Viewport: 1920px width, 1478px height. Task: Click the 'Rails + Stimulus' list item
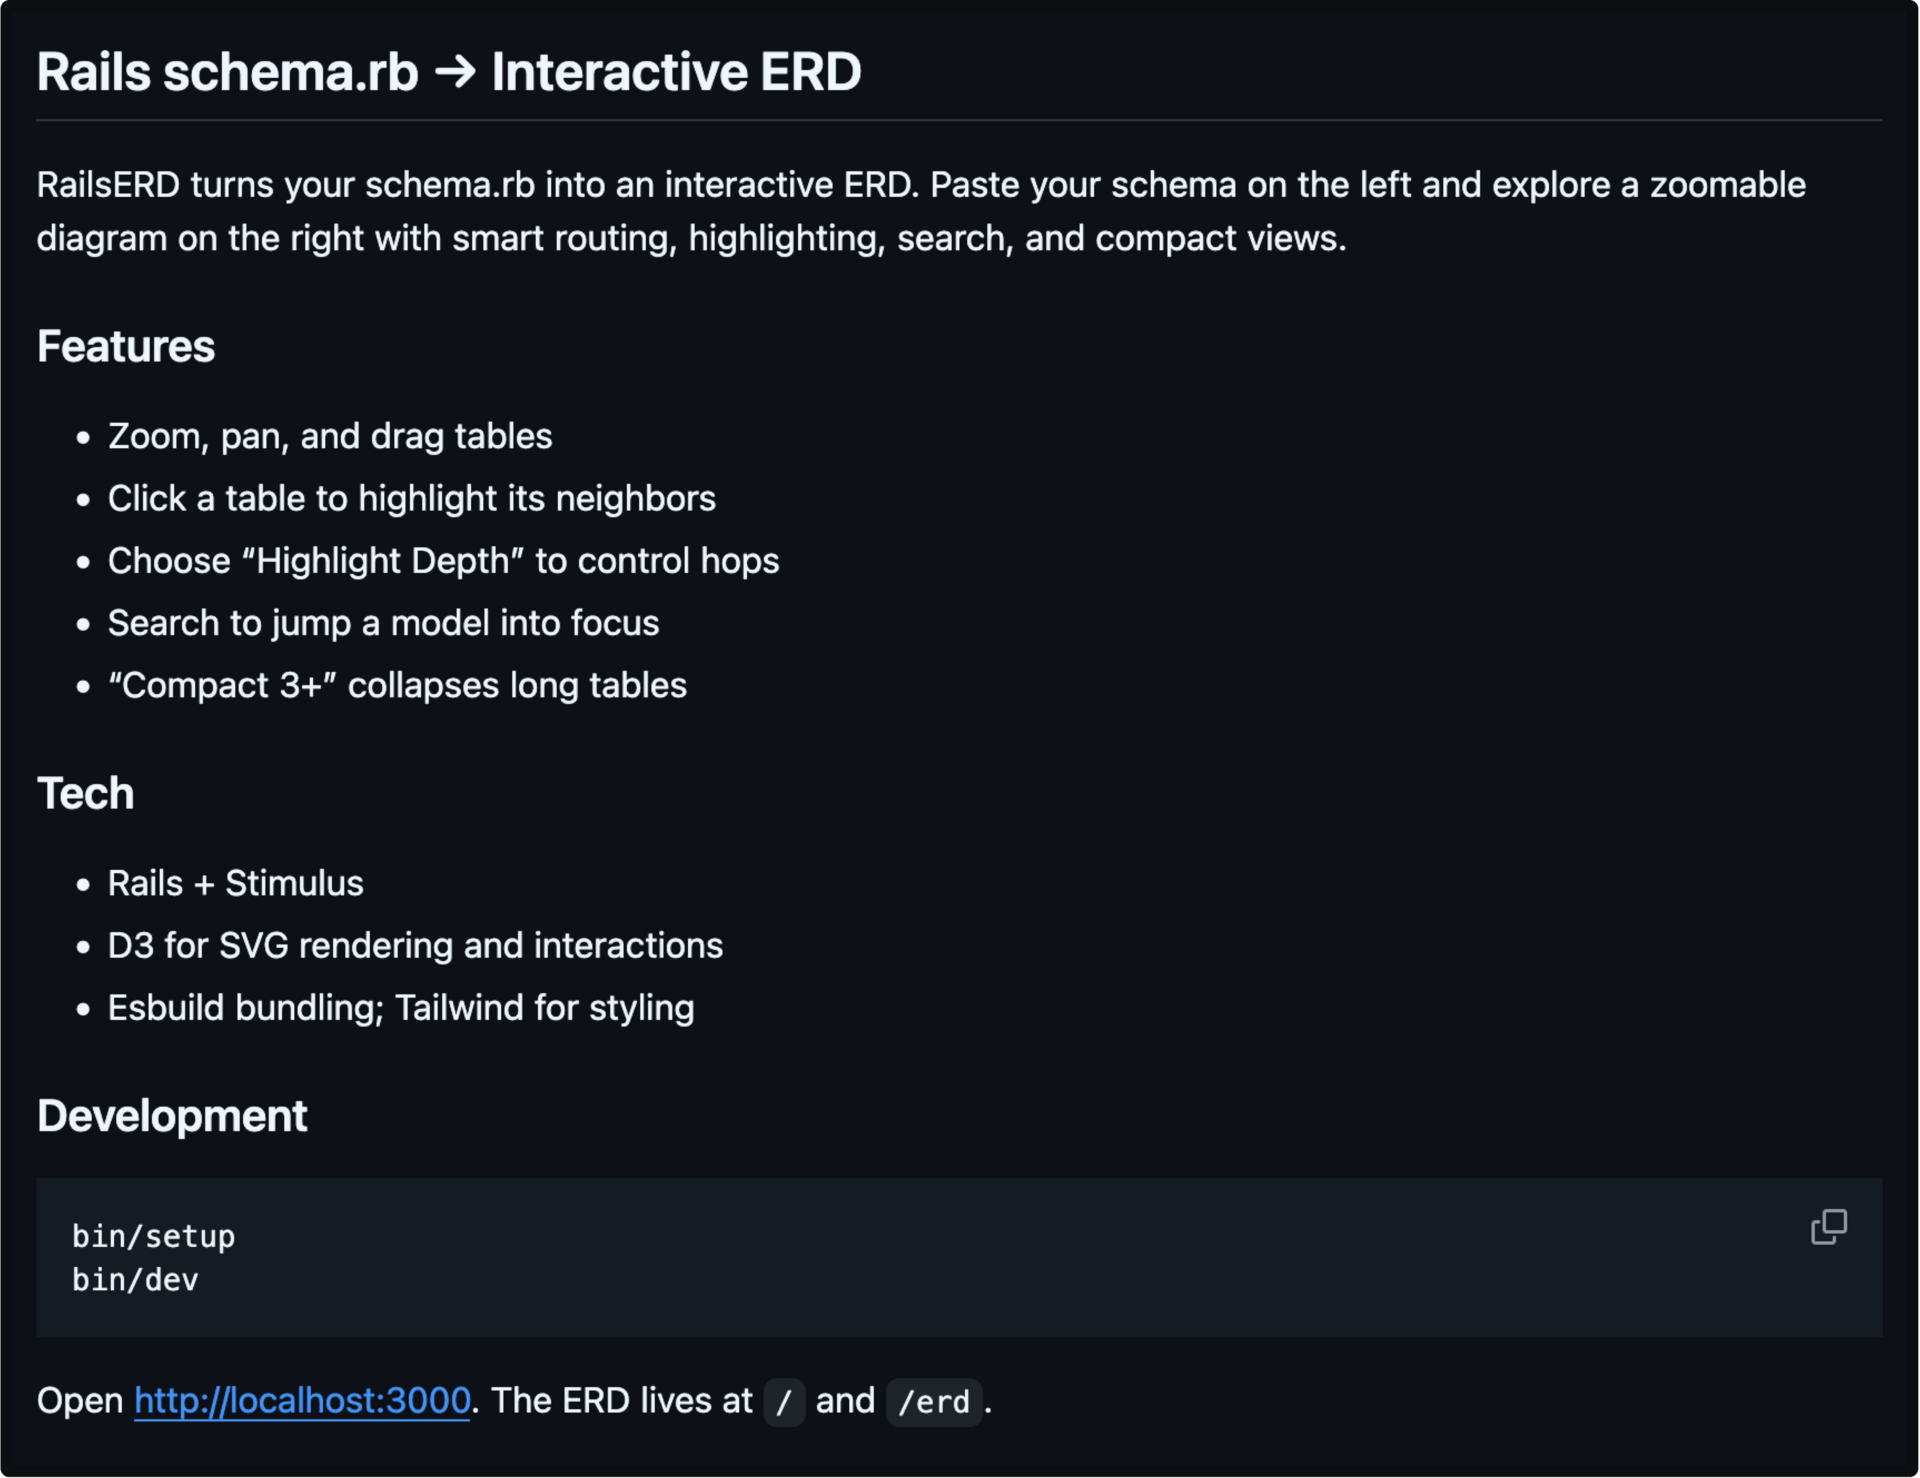(235, 884)
